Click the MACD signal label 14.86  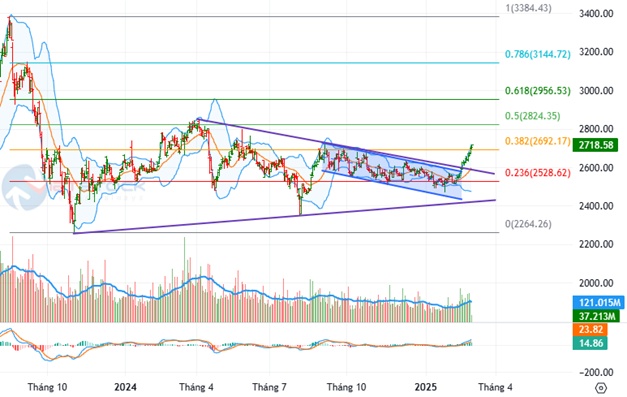coord(590,343)
